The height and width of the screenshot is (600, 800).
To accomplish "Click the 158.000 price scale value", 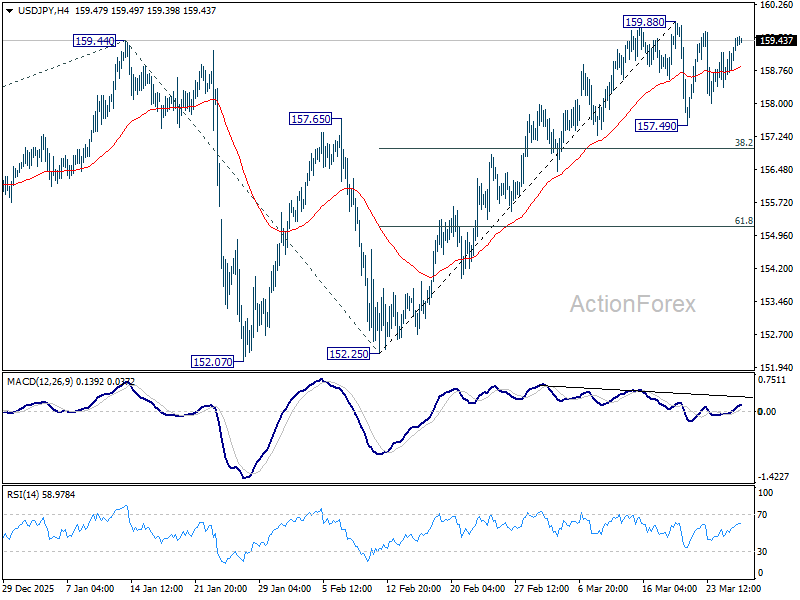I will tap(777, 104).
